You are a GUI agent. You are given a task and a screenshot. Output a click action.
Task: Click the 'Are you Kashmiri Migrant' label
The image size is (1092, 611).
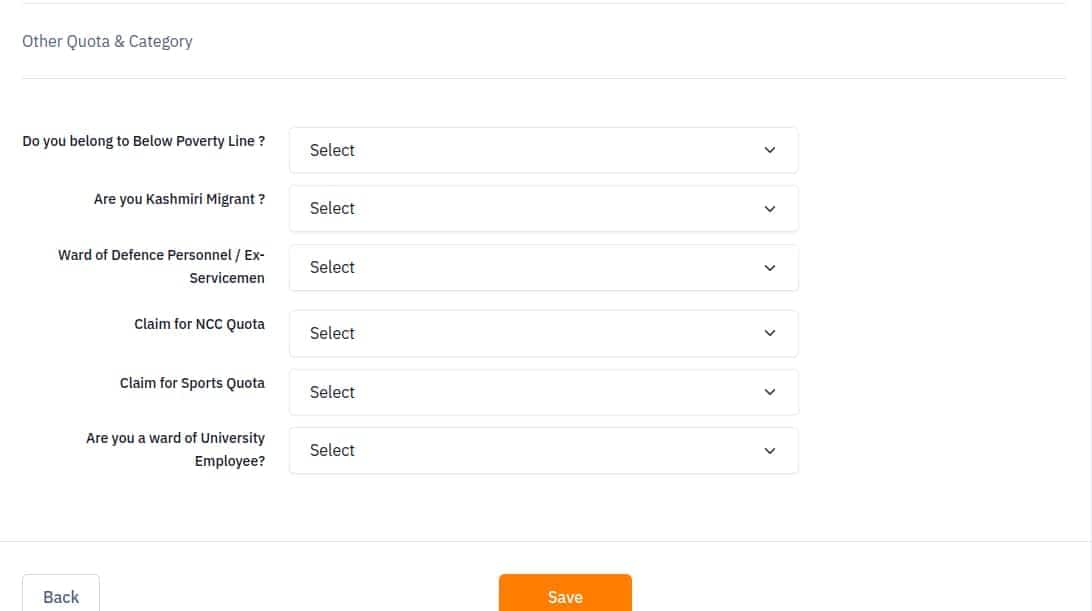pyautogui.click(x=179, y=199)
